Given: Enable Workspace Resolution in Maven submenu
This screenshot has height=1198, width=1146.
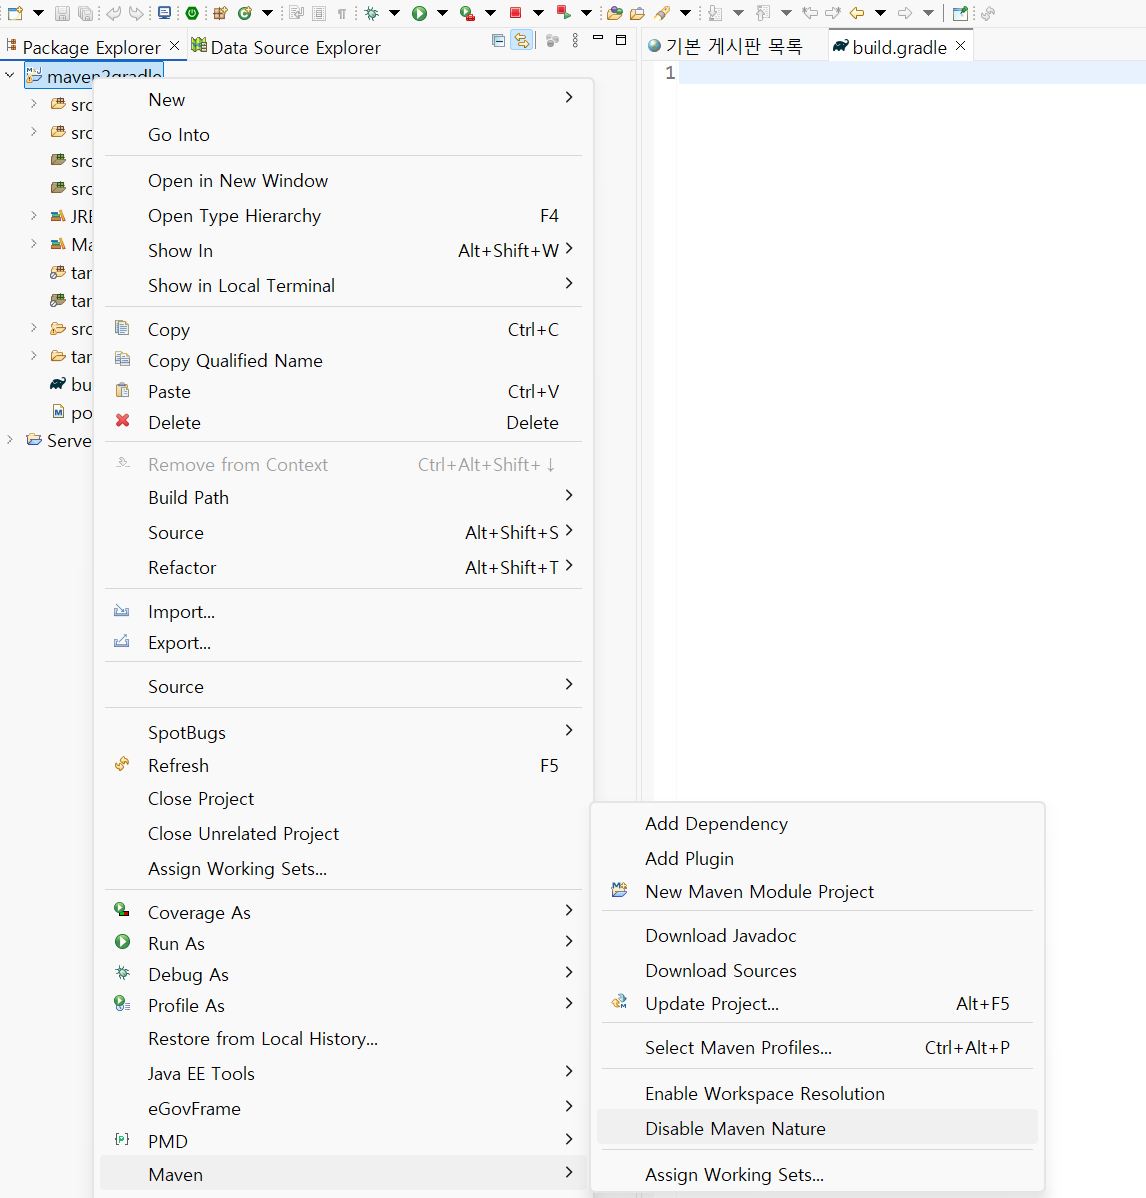Looking at the screenshot, I should pos(764,1093).
